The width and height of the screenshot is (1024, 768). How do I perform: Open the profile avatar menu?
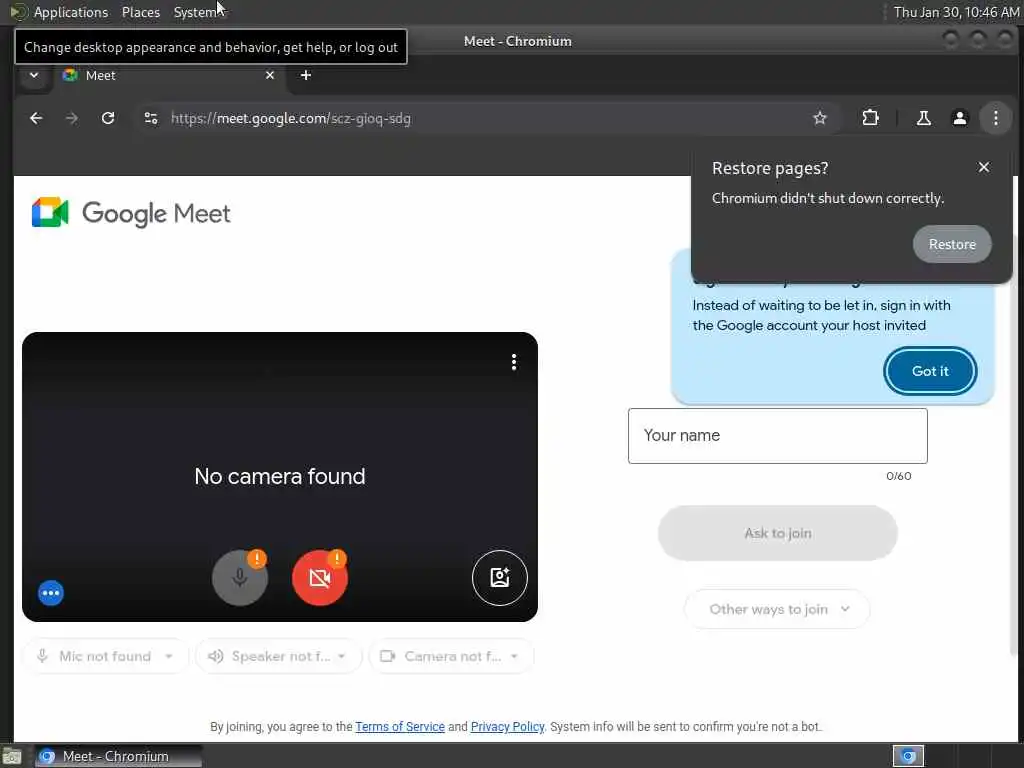[x=959, y=118]
